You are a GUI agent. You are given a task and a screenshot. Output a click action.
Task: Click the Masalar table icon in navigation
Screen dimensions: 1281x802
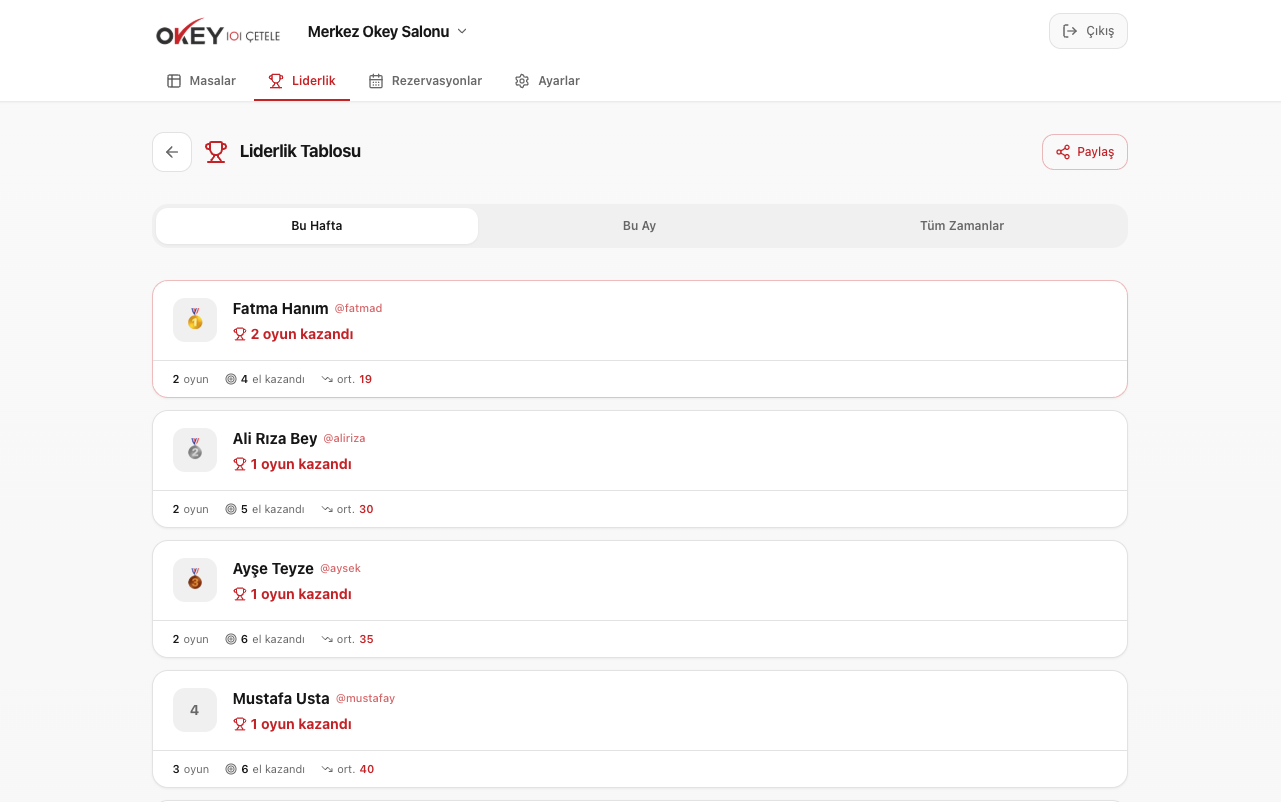[x=174, y=81]
